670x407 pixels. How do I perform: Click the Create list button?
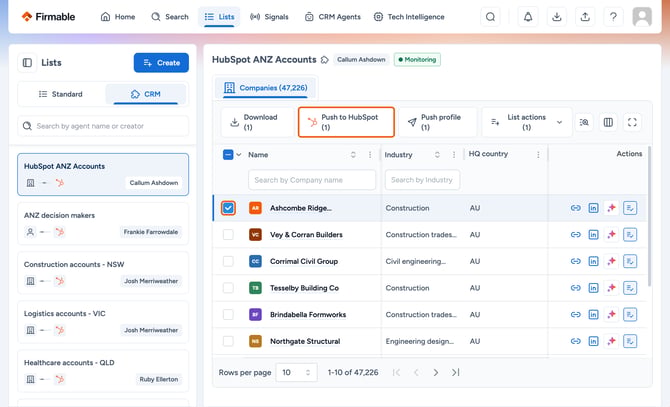click(x=161, y=63)
